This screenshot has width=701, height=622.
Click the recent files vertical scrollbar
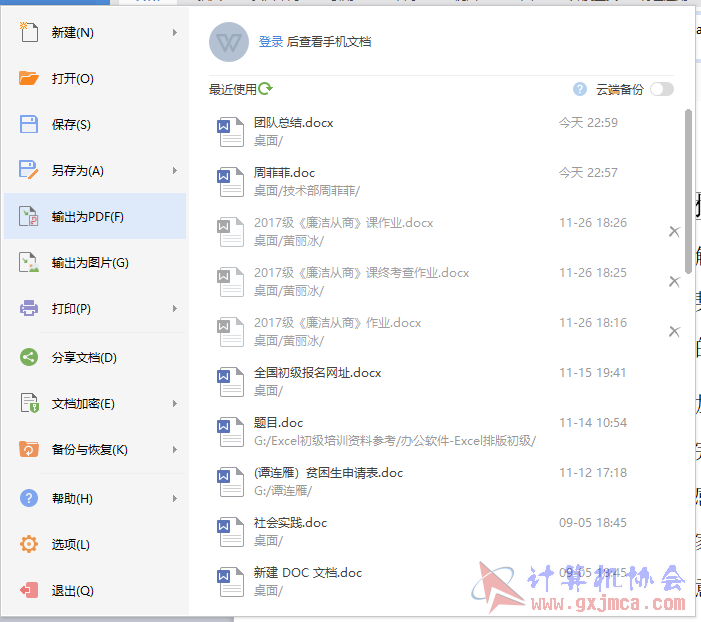pos(688,191)
